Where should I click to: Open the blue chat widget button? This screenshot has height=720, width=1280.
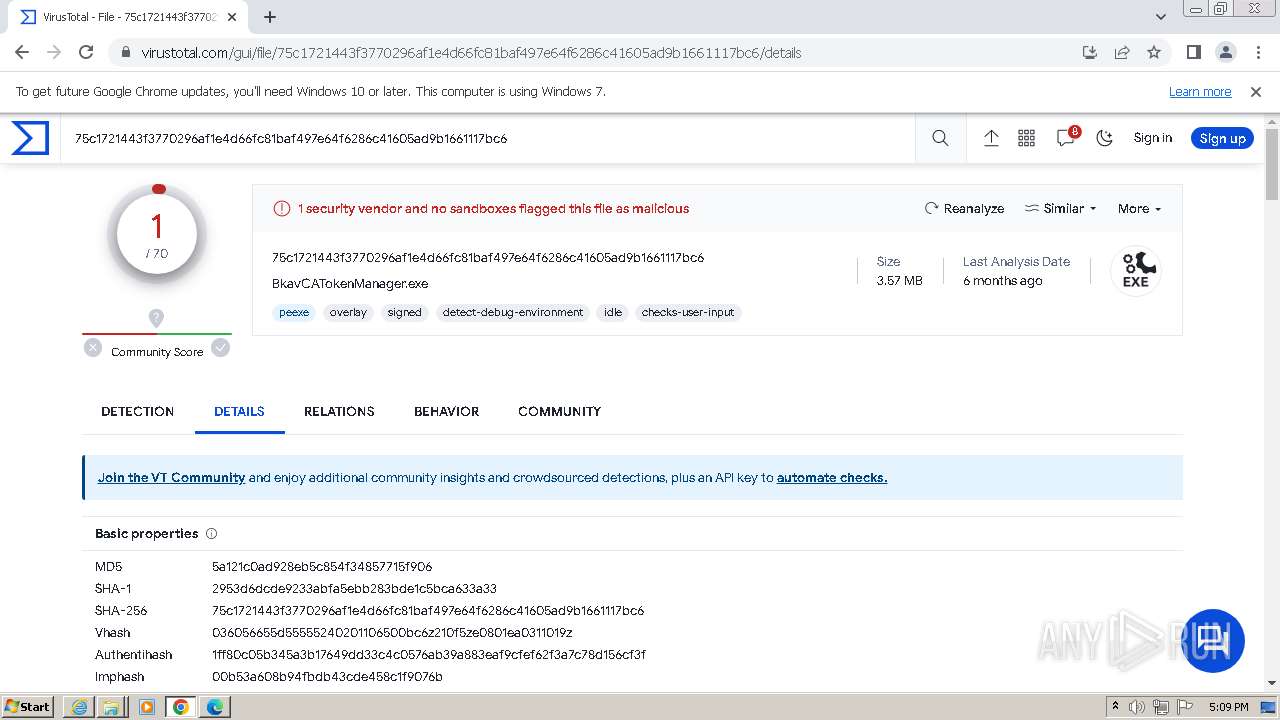click(x=1214, y=640)
